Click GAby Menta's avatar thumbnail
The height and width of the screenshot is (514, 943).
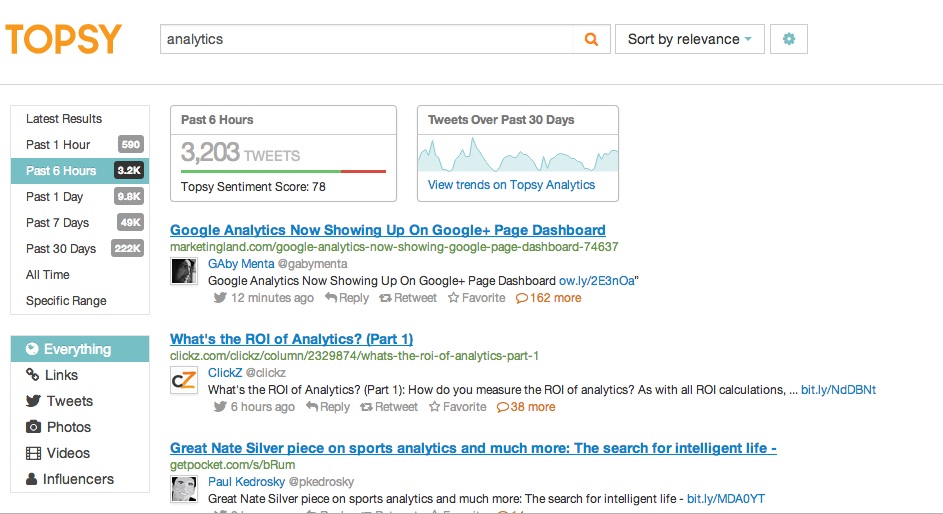[183, 271]
